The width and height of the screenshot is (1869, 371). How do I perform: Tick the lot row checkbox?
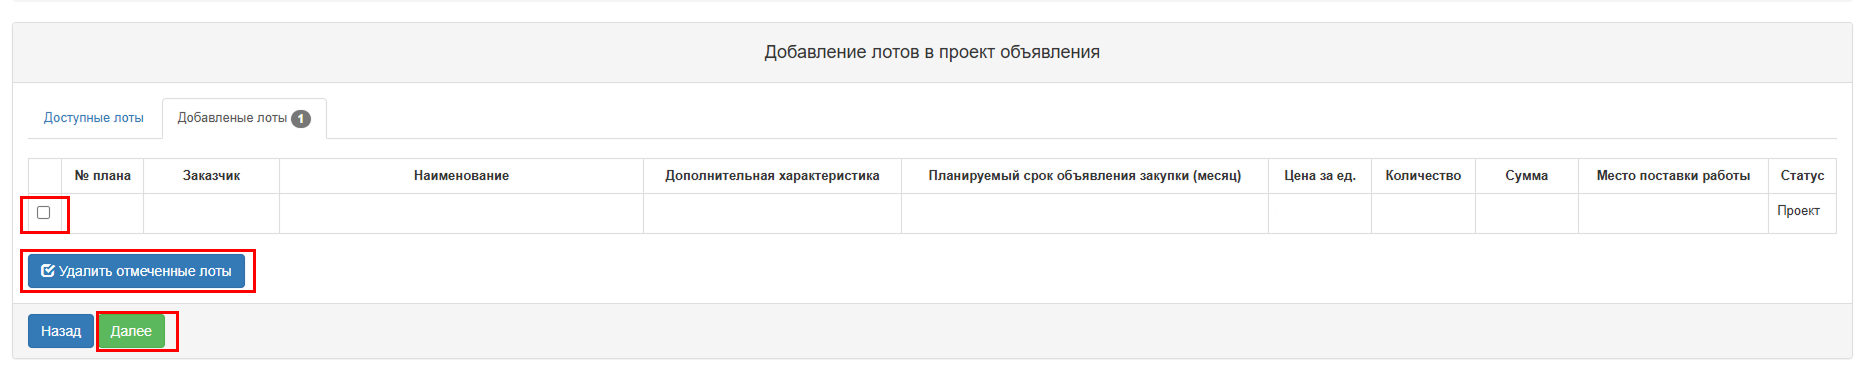[x=44, y=212]
